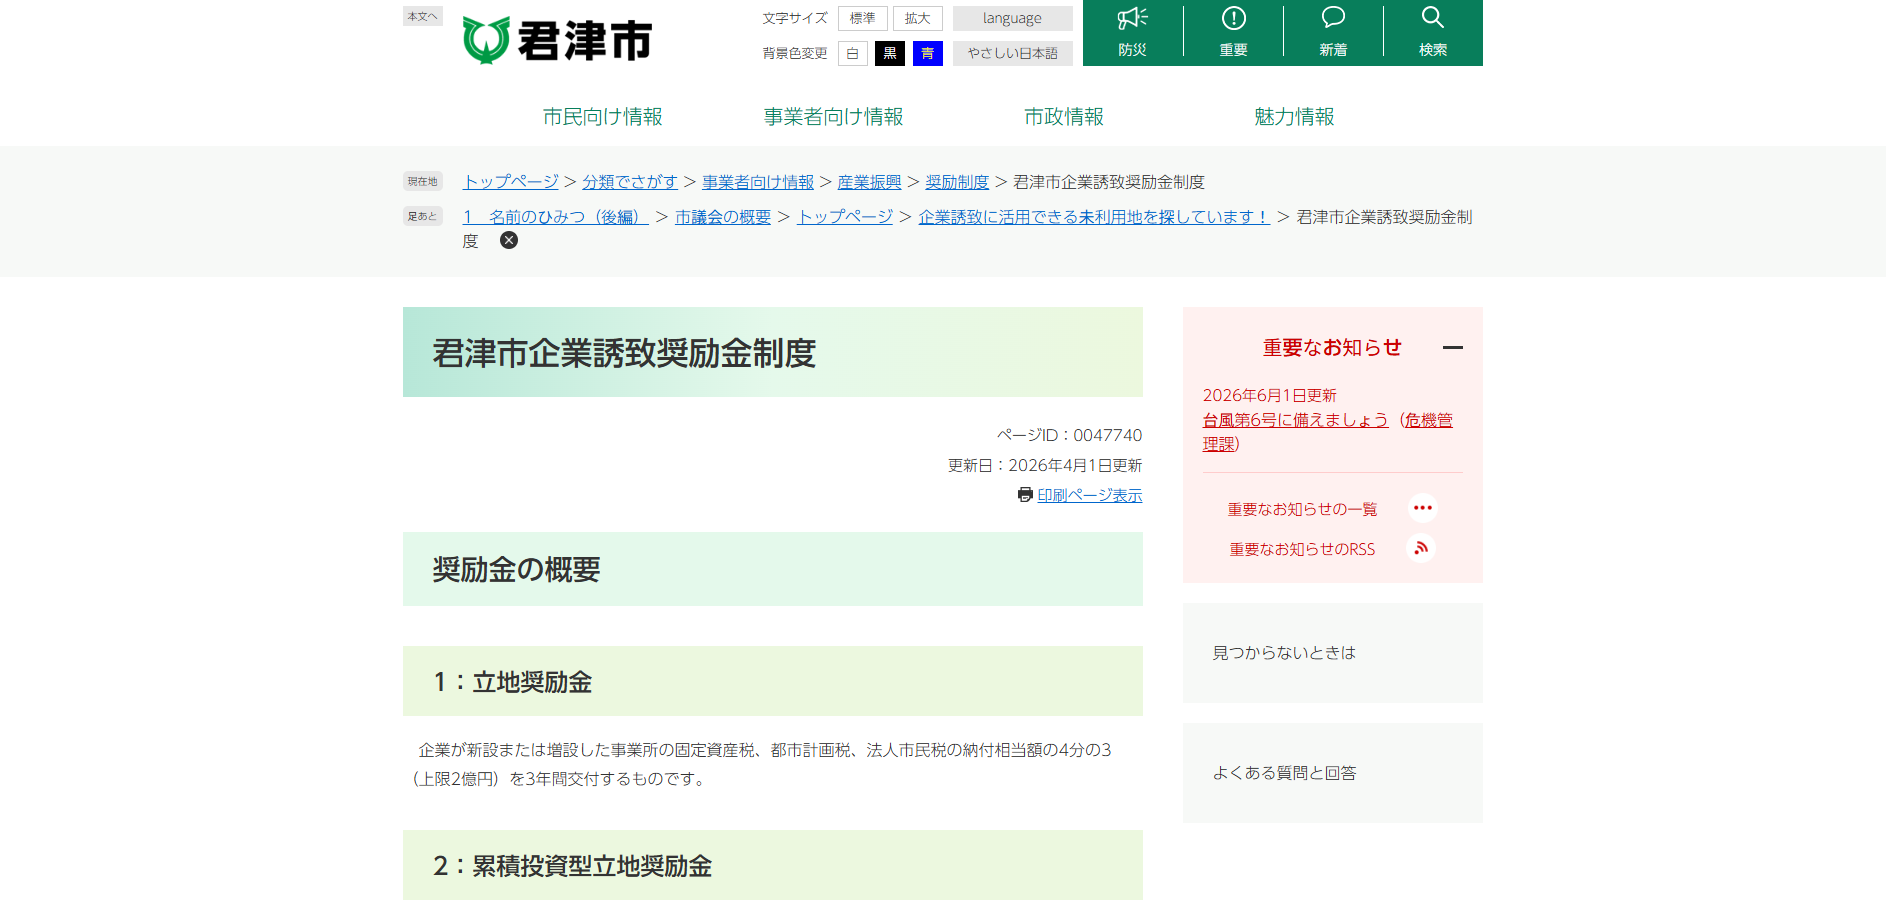Set text size to 拡大

tap(918, 18)
